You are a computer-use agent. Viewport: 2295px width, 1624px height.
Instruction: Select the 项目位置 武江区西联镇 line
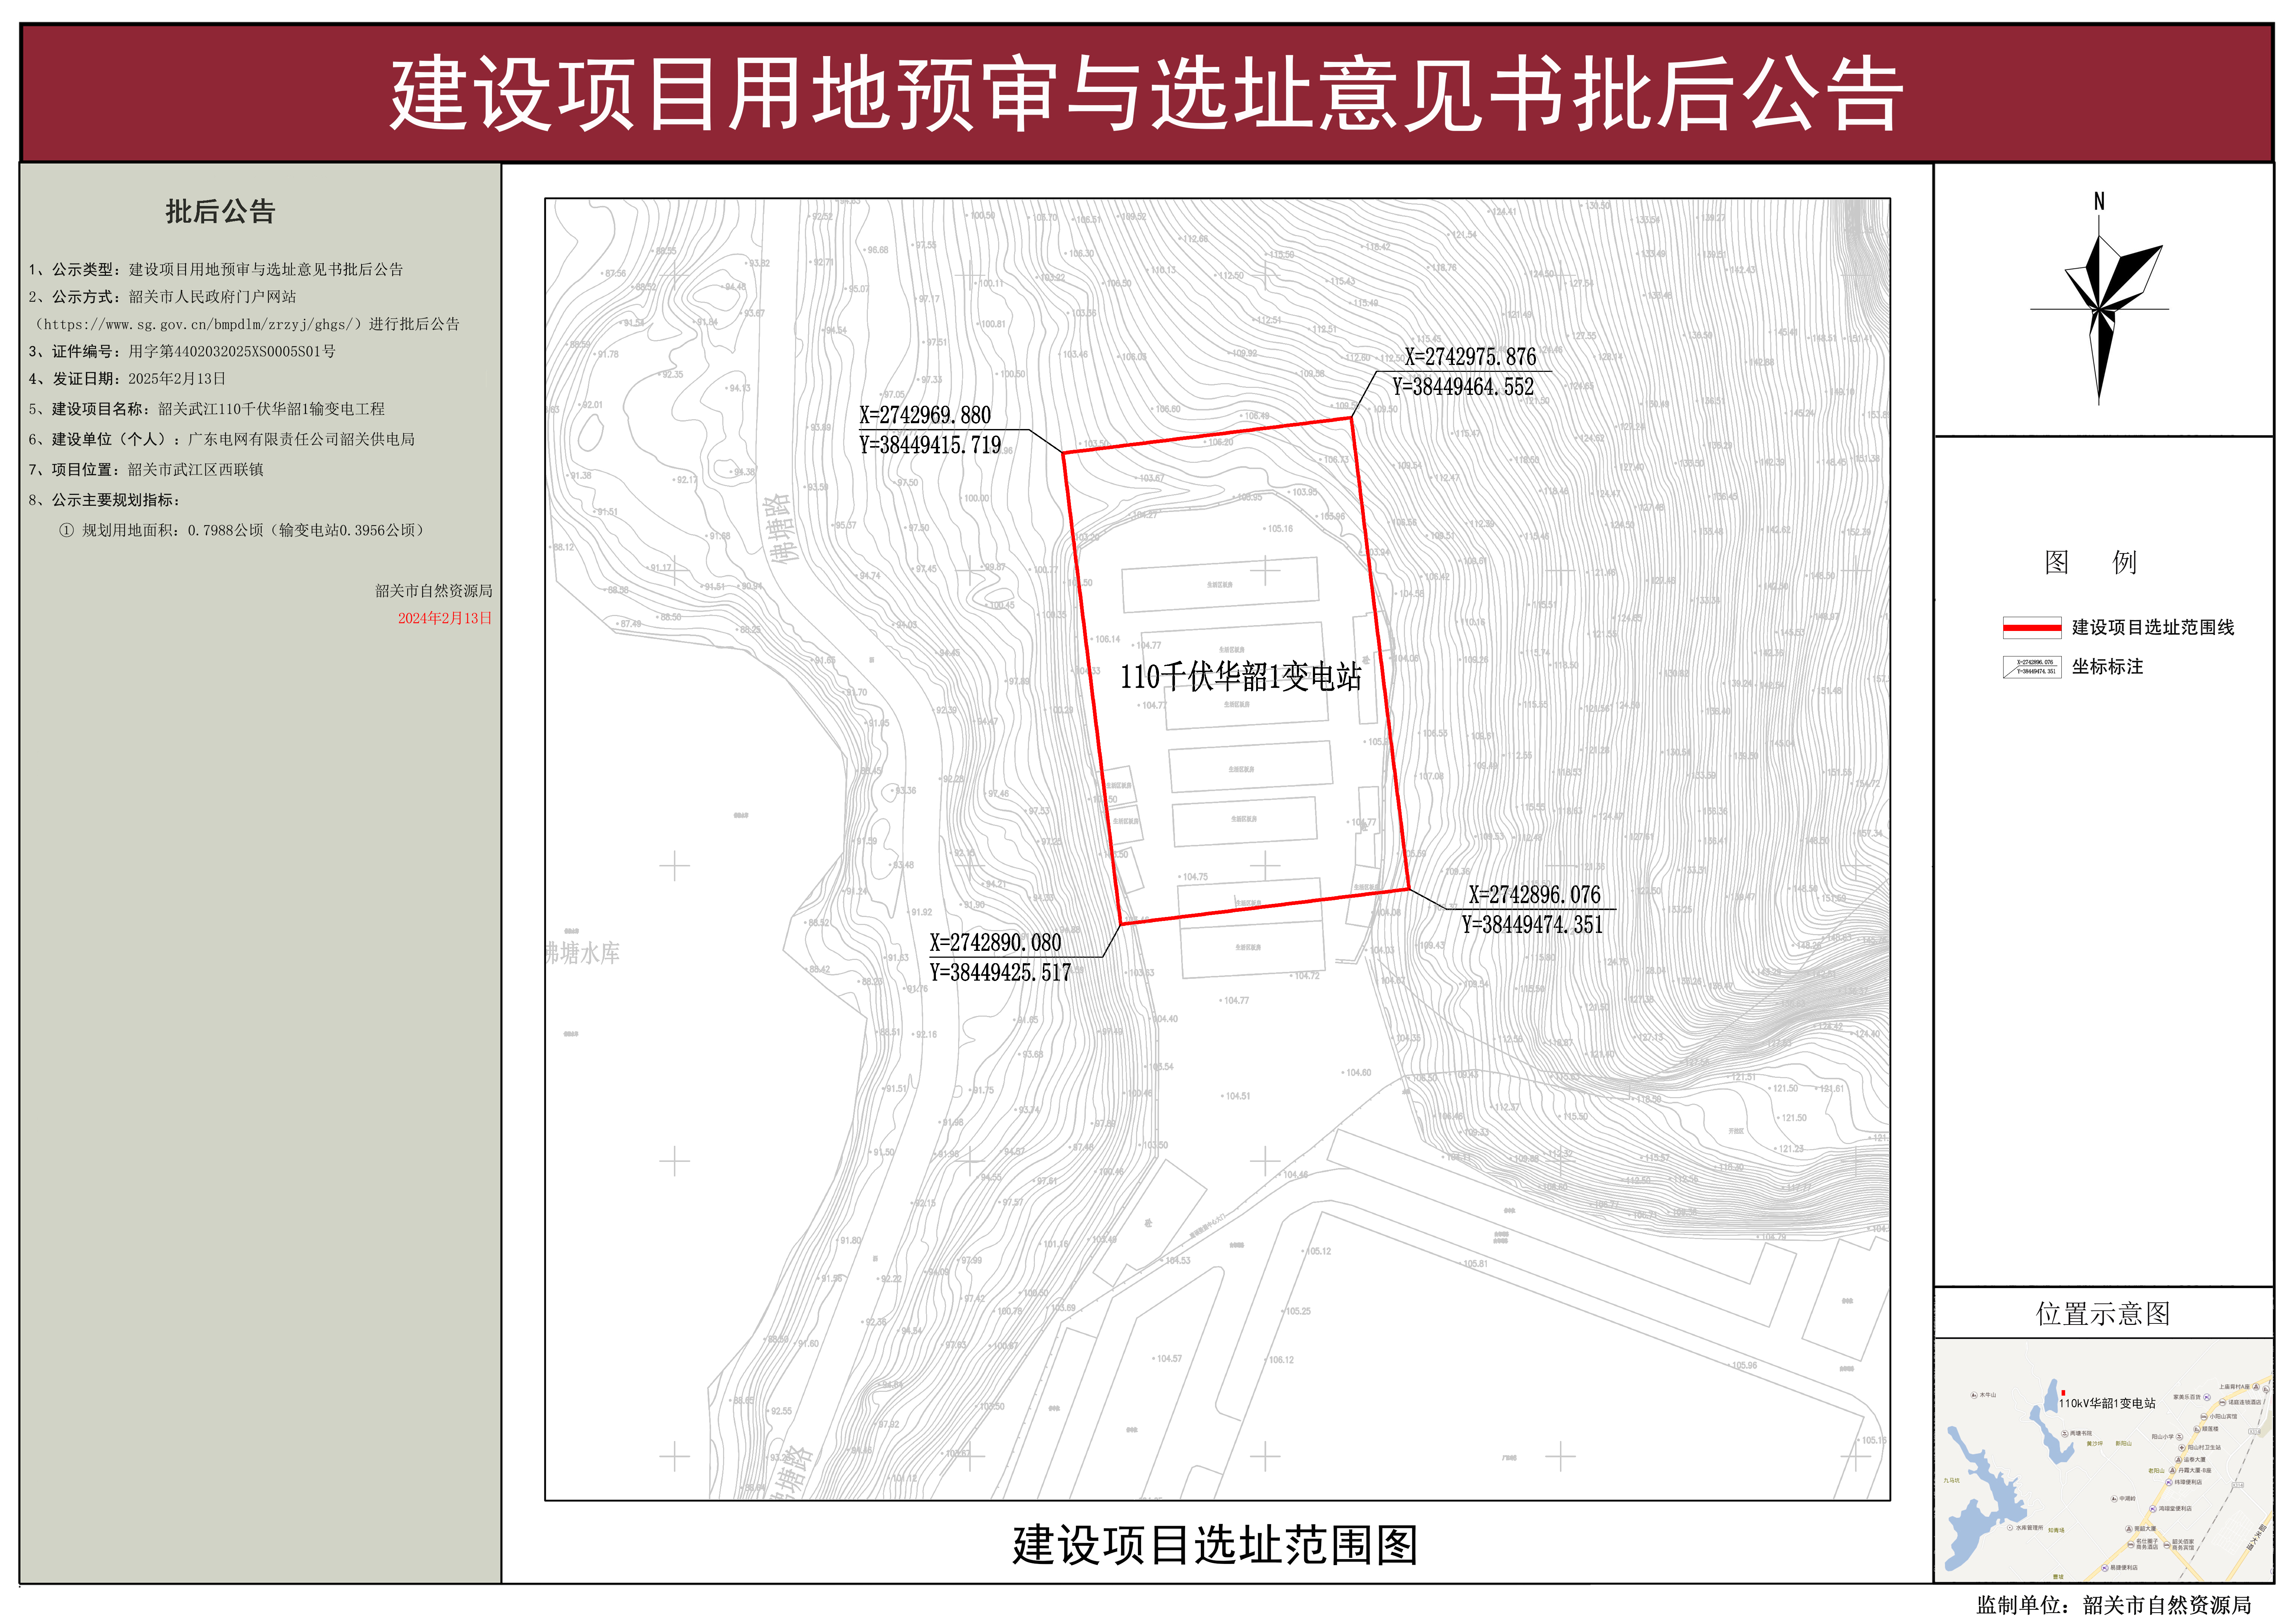click(x=146, y=470)
